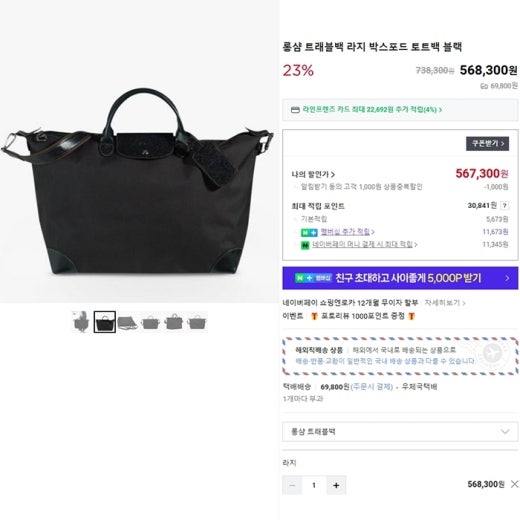Viewport: 520px width, 520px height.
Task: Click the main black Longchamp bag image
Action: 138,182
